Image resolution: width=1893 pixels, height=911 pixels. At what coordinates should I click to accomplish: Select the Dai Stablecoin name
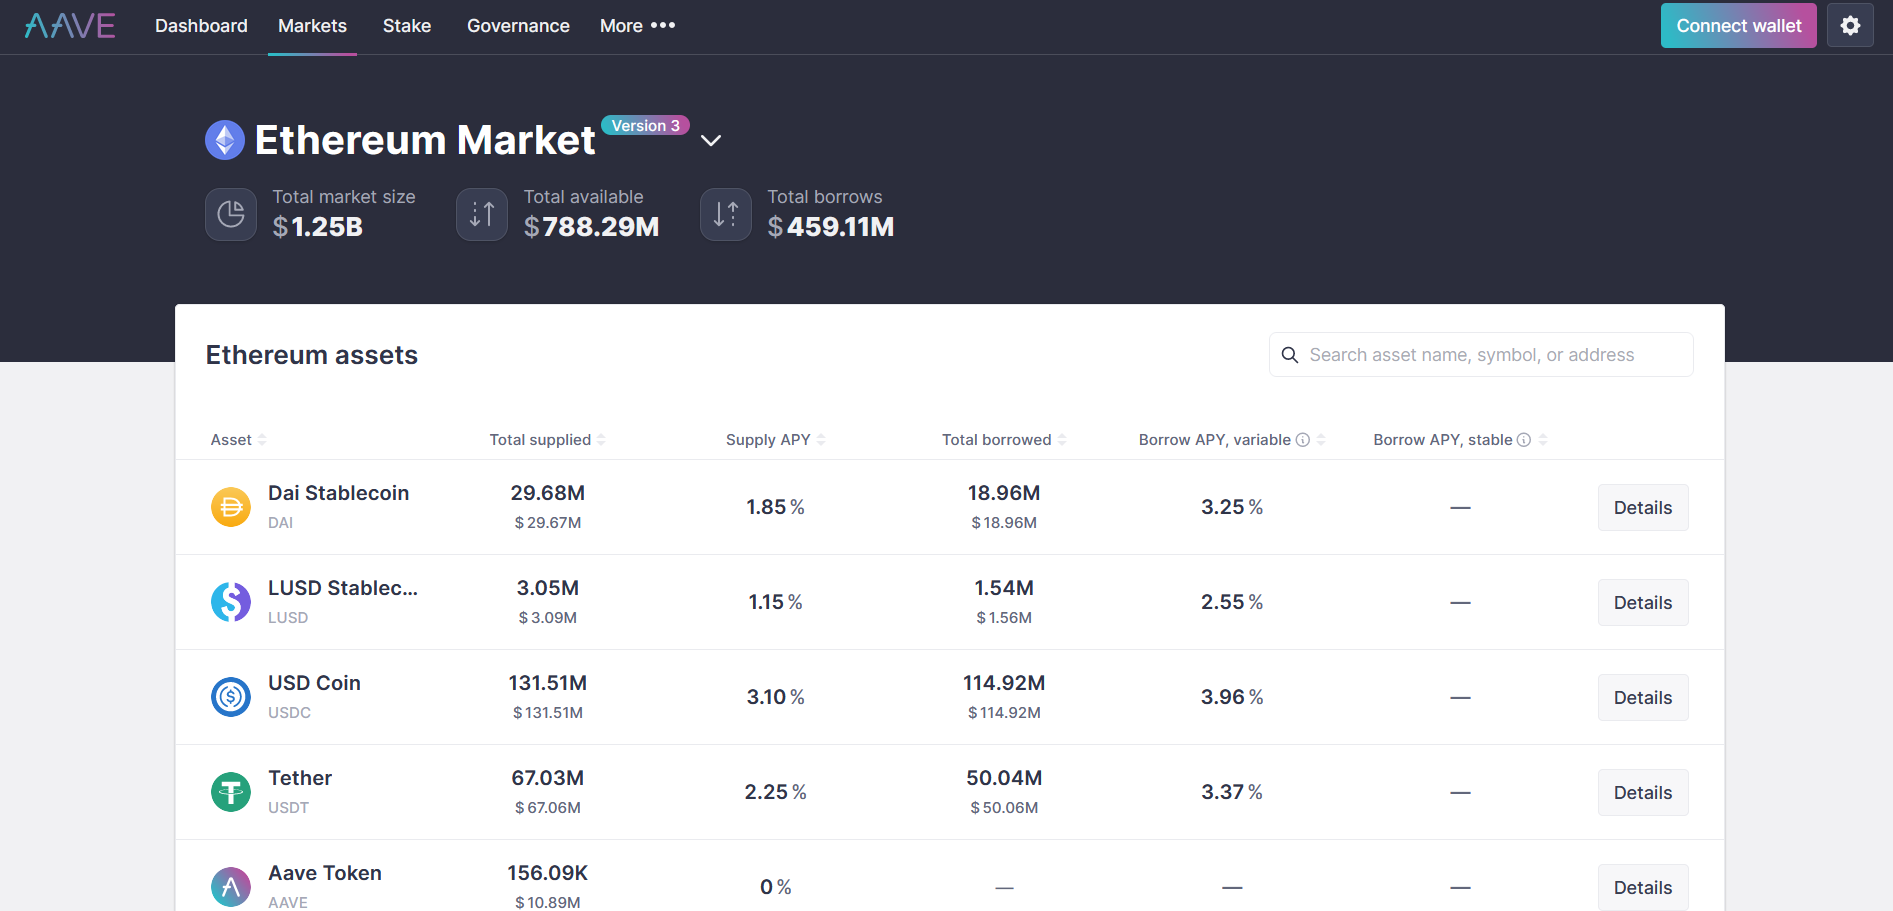click(x=338, y=493)
